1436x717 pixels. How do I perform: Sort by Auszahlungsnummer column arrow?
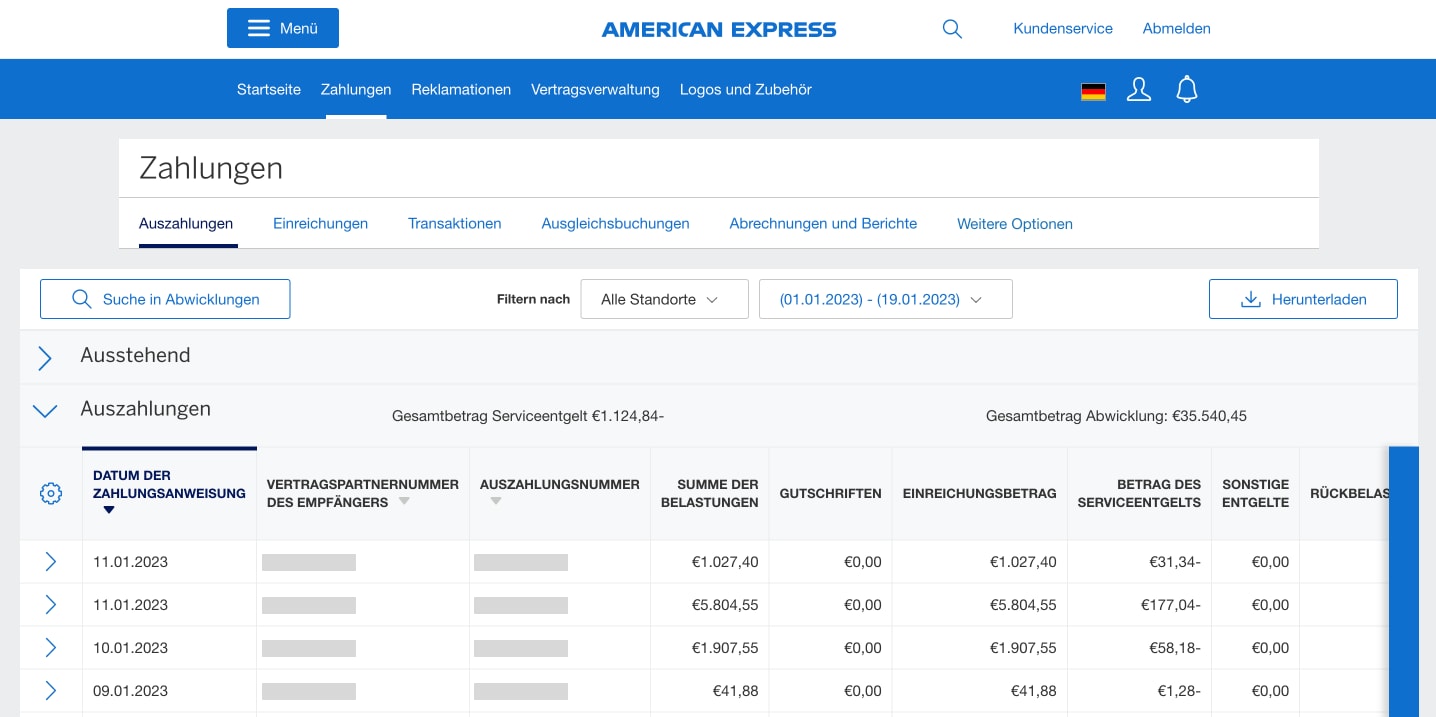click(496, 501)
